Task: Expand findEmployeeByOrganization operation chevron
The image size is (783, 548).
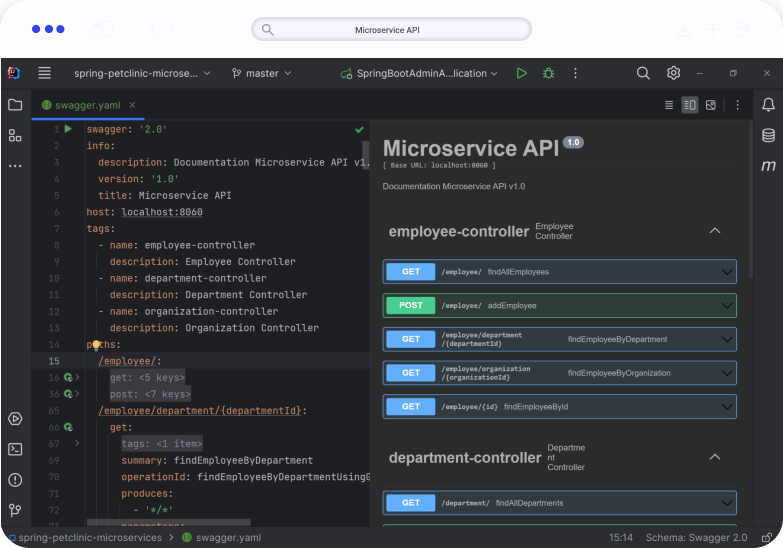Action: tap(727, 373)
